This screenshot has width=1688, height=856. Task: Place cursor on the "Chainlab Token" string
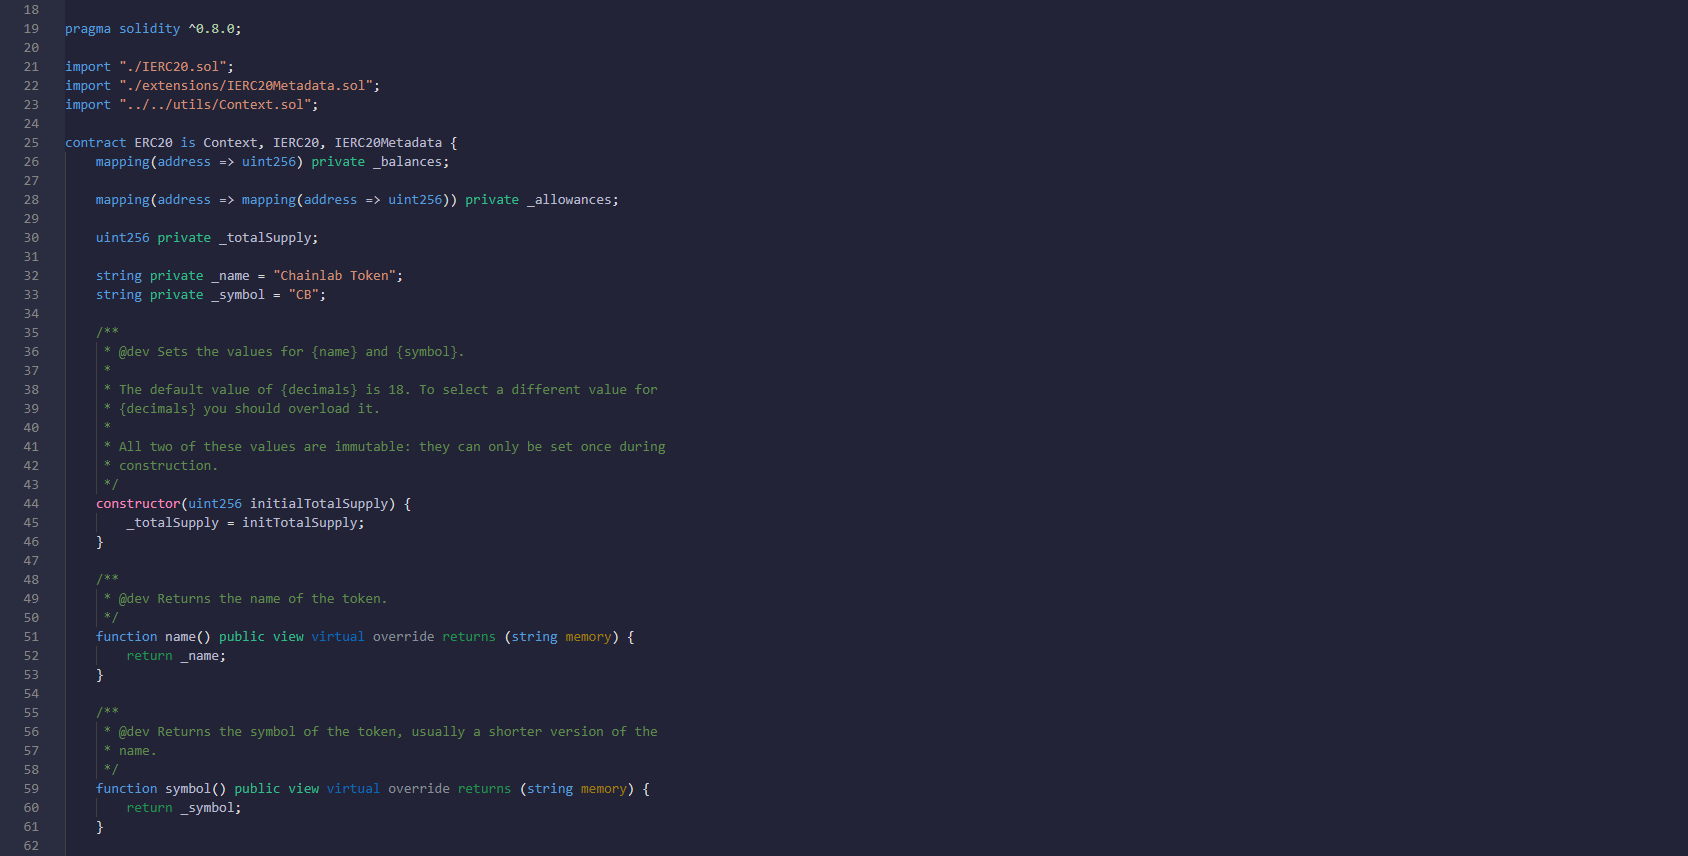[337, 276]
